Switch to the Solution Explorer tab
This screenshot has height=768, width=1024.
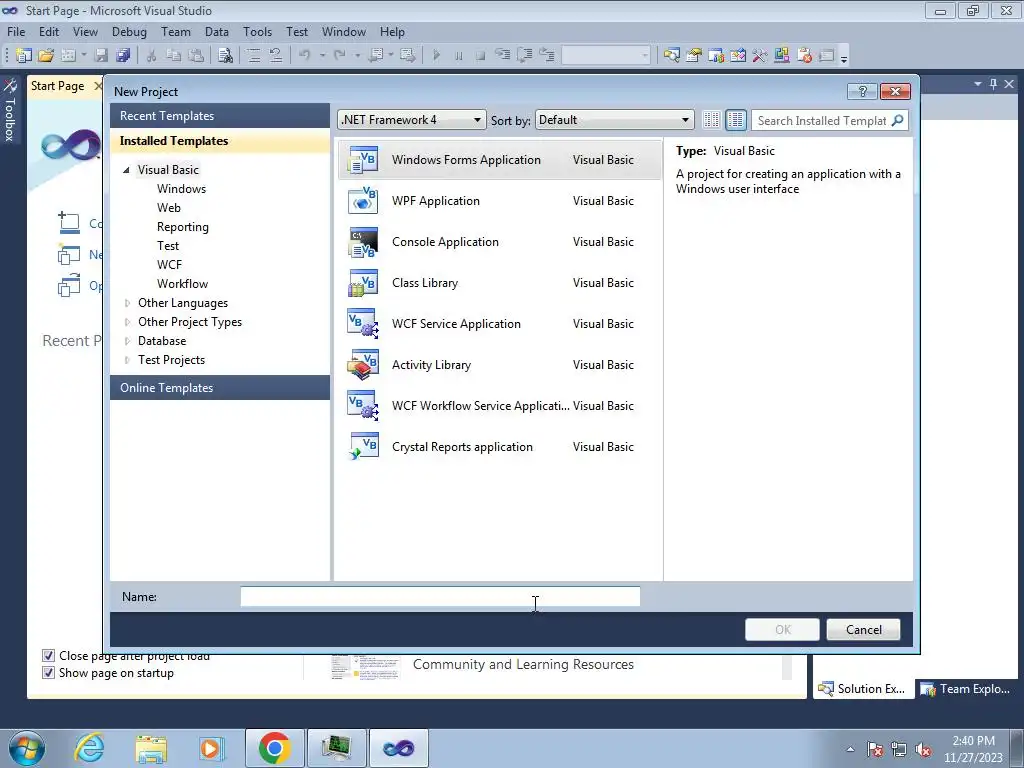click(861, 688)
